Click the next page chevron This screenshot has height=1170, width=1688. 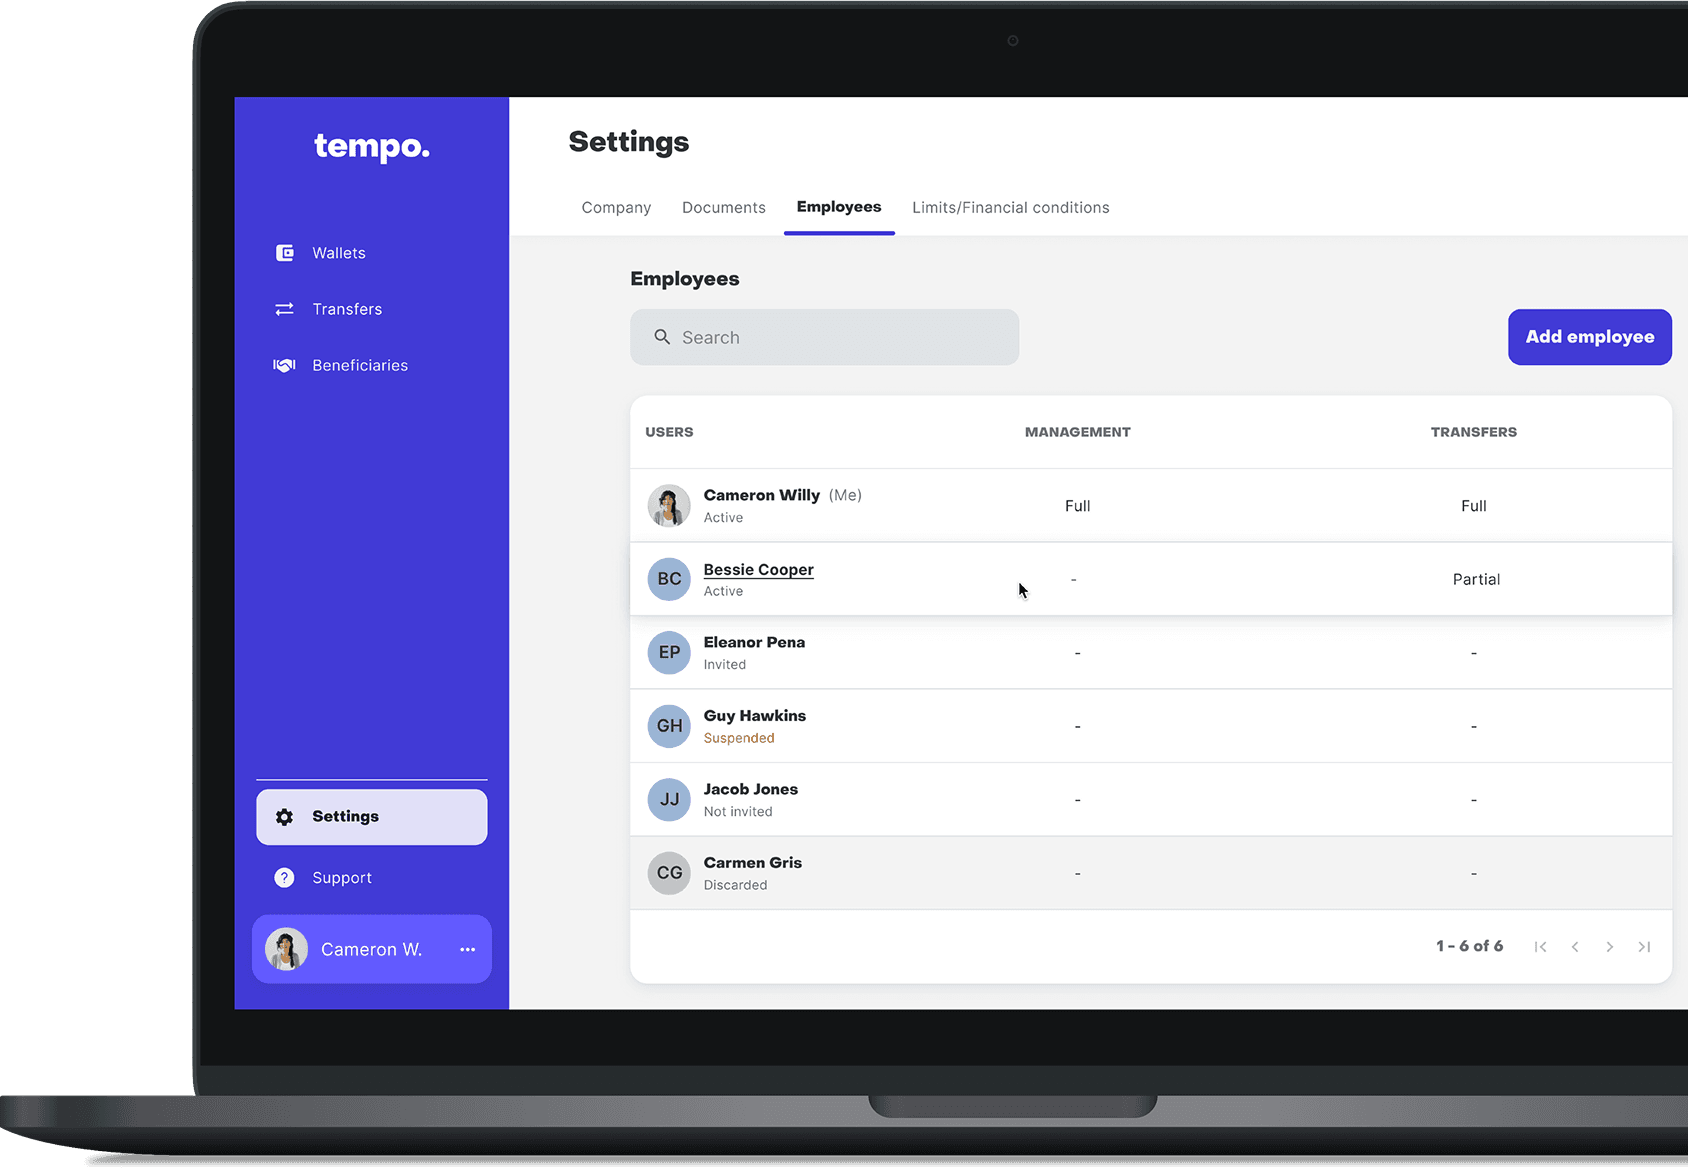click(x=1610, y=946)
